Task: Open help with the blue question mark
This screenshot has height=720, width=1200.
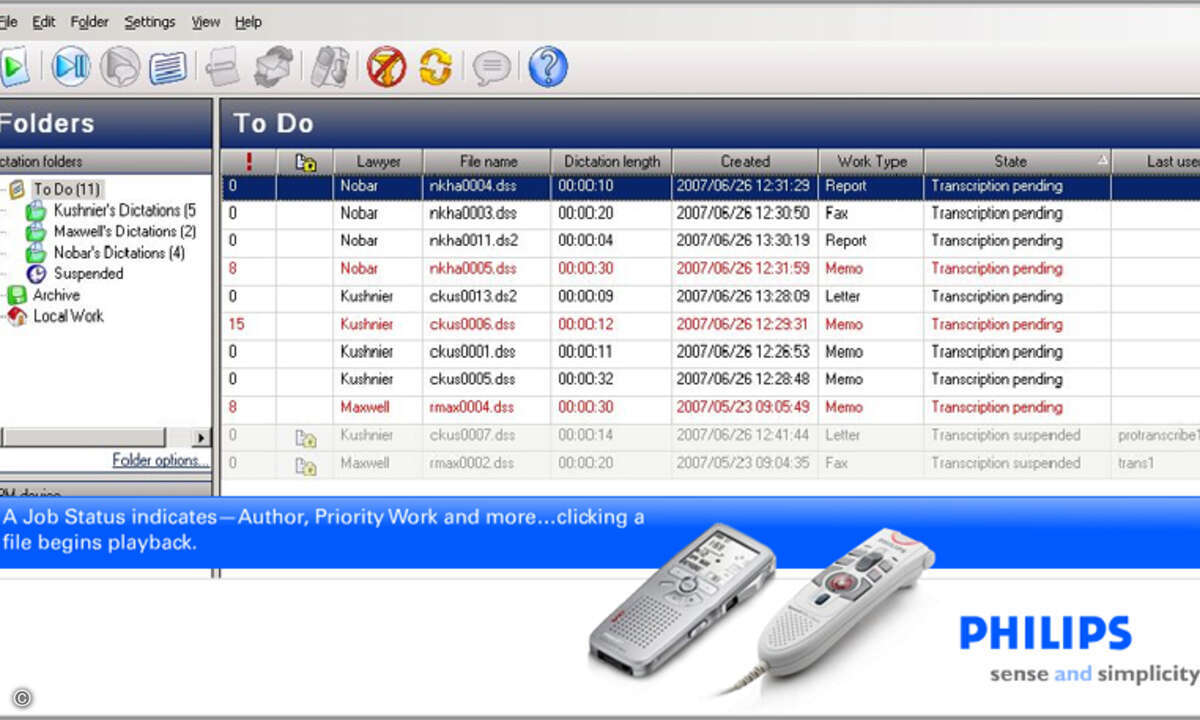Action: tap(548, 67)
